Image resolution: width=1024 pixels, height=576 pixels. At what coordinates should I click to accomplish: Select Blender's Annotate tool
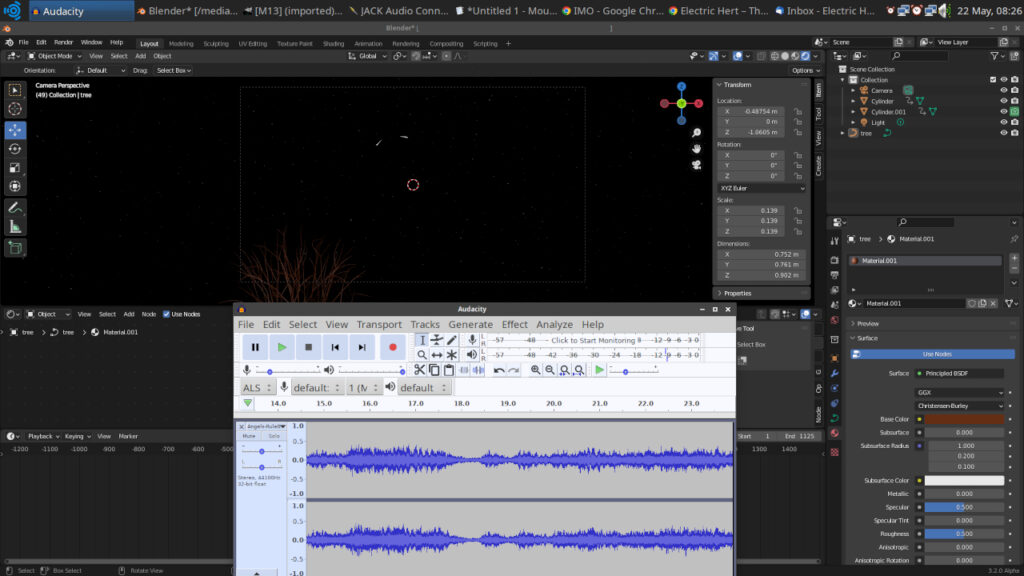coord(15,208)
